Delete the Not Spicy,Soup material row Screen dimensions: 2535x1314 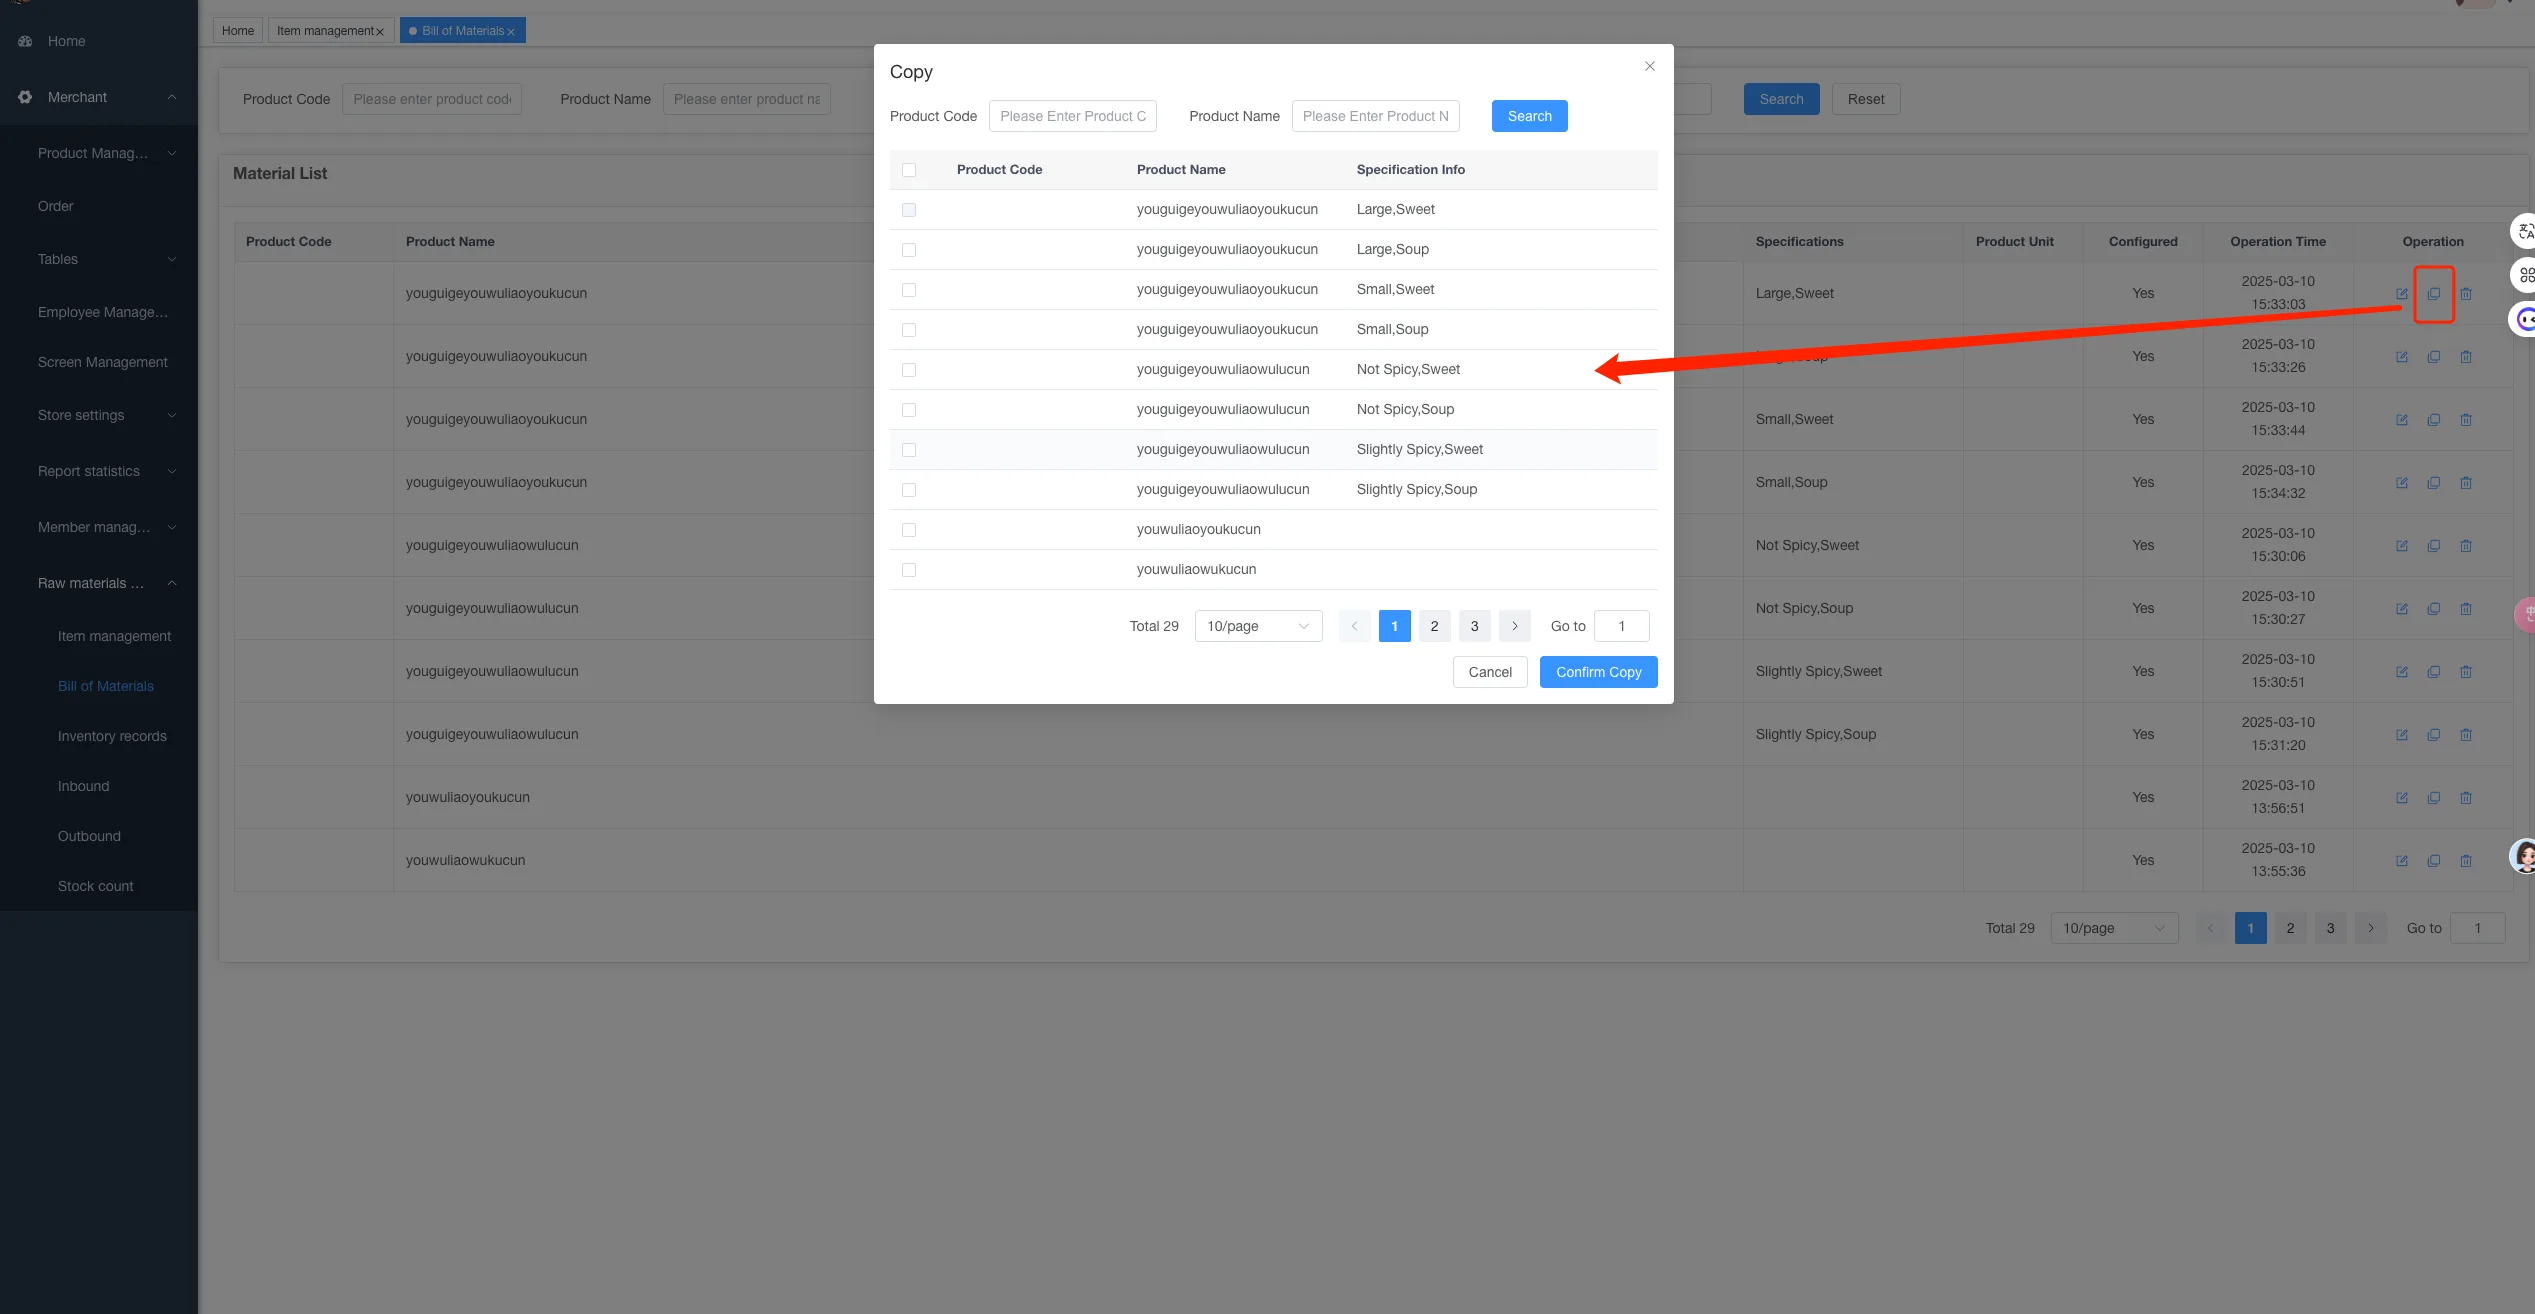(x=2465, y=609)
